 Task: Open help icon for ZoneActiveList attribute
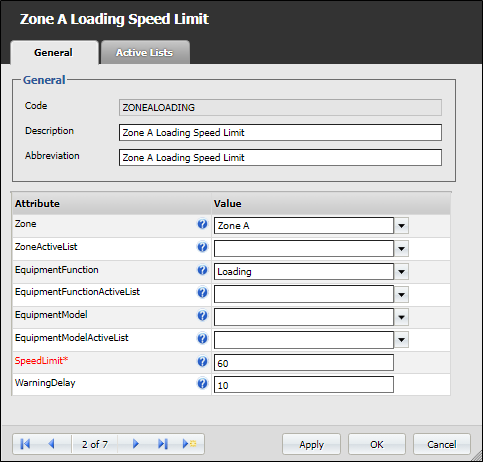click(202, 247)
